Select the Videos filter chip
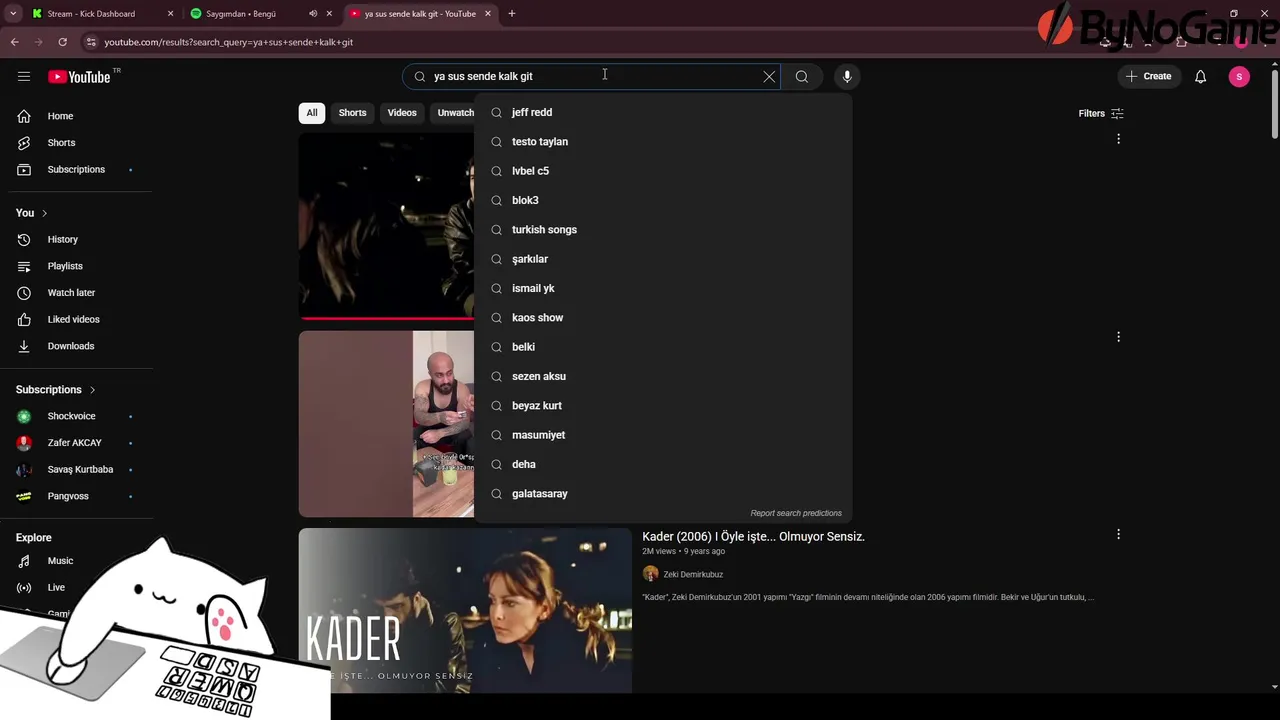The height and width of the screenshot is (720, 1280). tap(402, 113)
